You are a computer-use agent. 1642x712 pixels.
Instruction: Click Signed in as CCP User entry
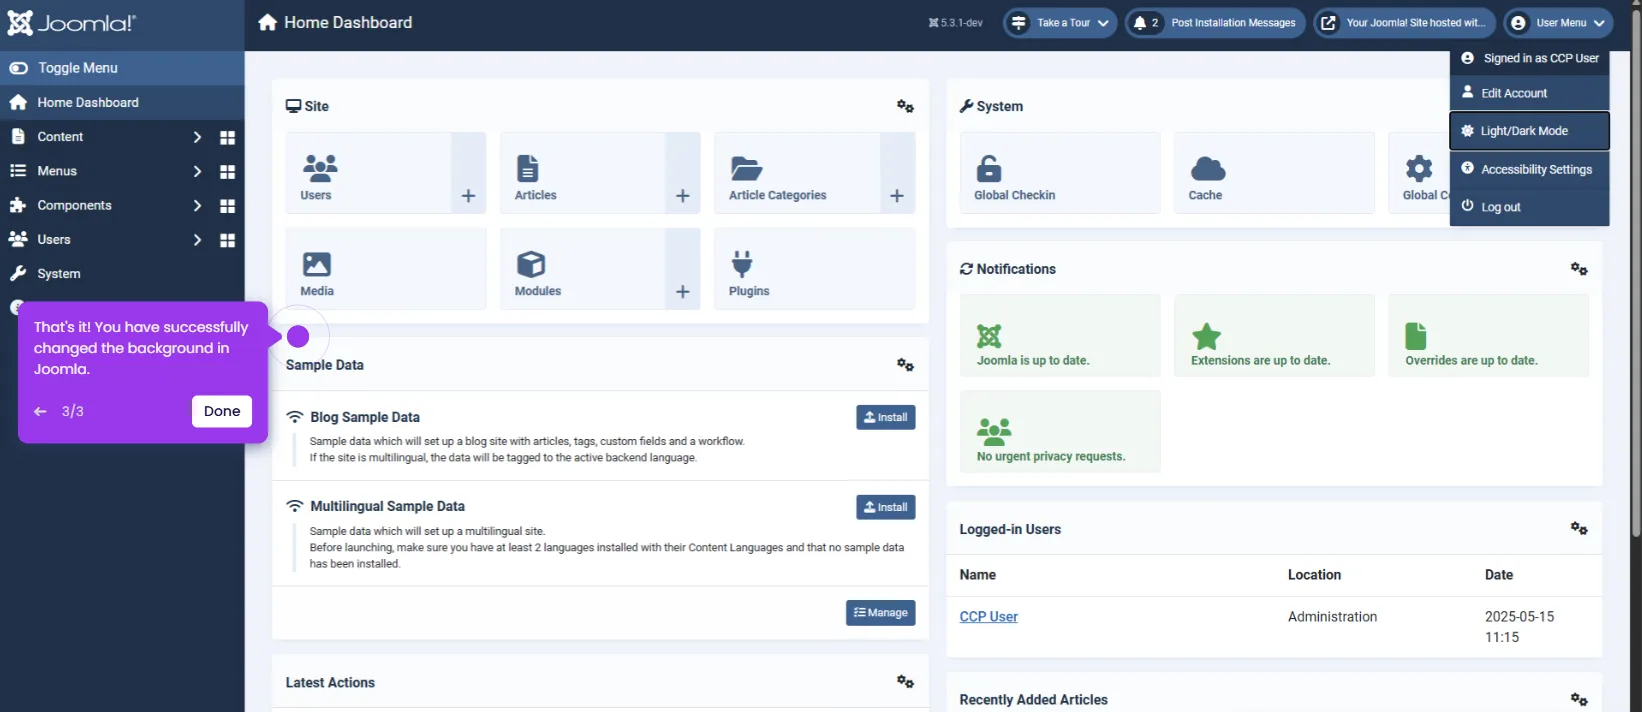(x=1529, y=58)
